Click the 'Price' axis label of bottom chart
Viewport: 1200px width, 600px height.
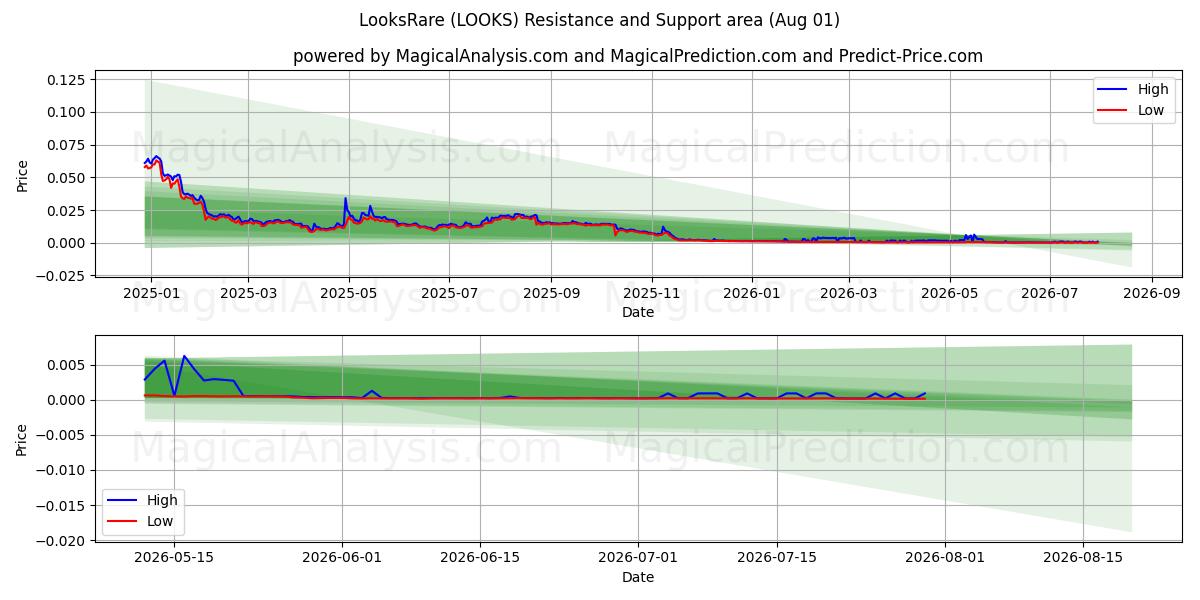(23, 440)
